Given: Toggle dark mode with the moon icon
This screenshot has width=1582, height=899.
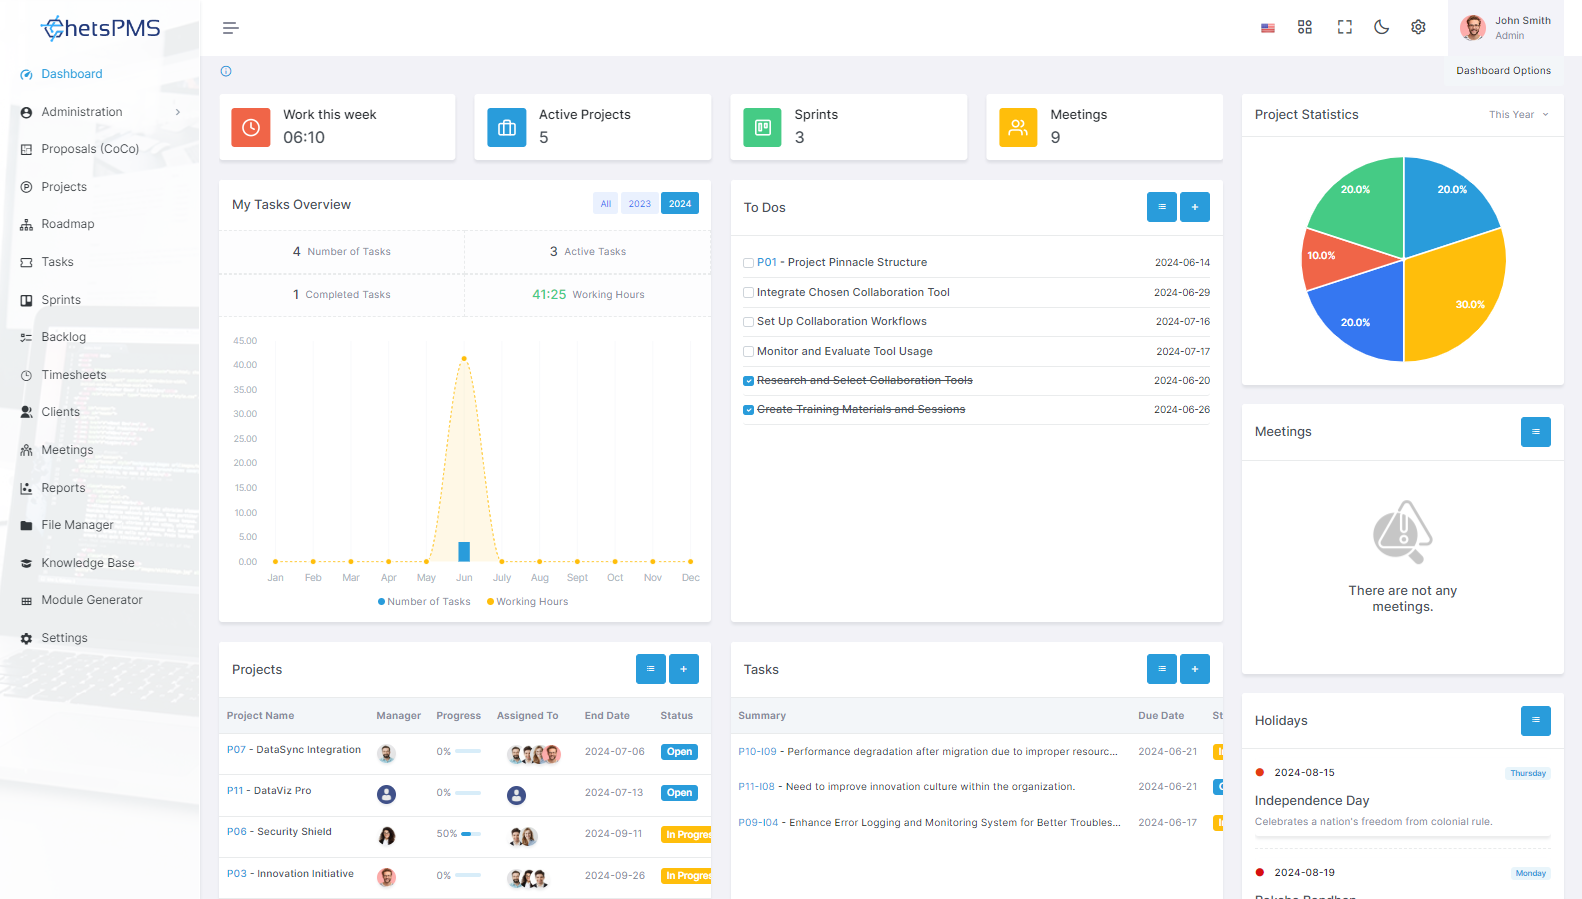Looking at the screenshot, I should (1381, 27).
